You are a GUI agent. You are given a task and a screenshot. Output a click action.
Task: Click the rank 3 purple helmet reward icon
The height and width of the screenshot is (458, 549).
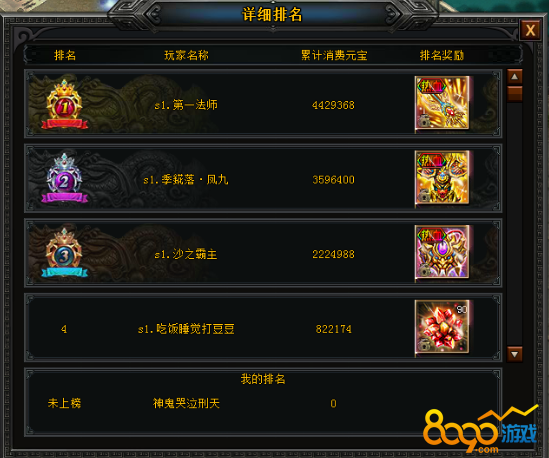(442, 252)
